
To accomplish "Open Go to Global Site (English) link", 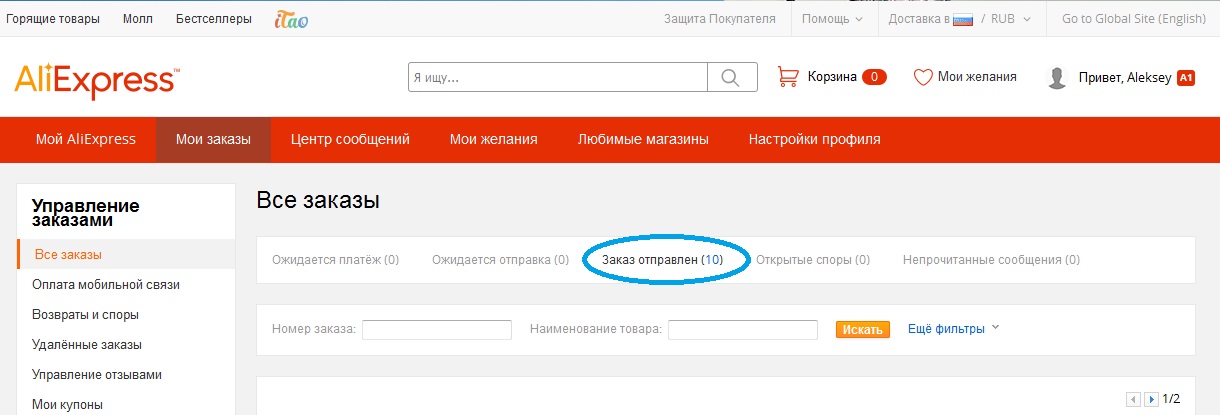I will 1133,19.
